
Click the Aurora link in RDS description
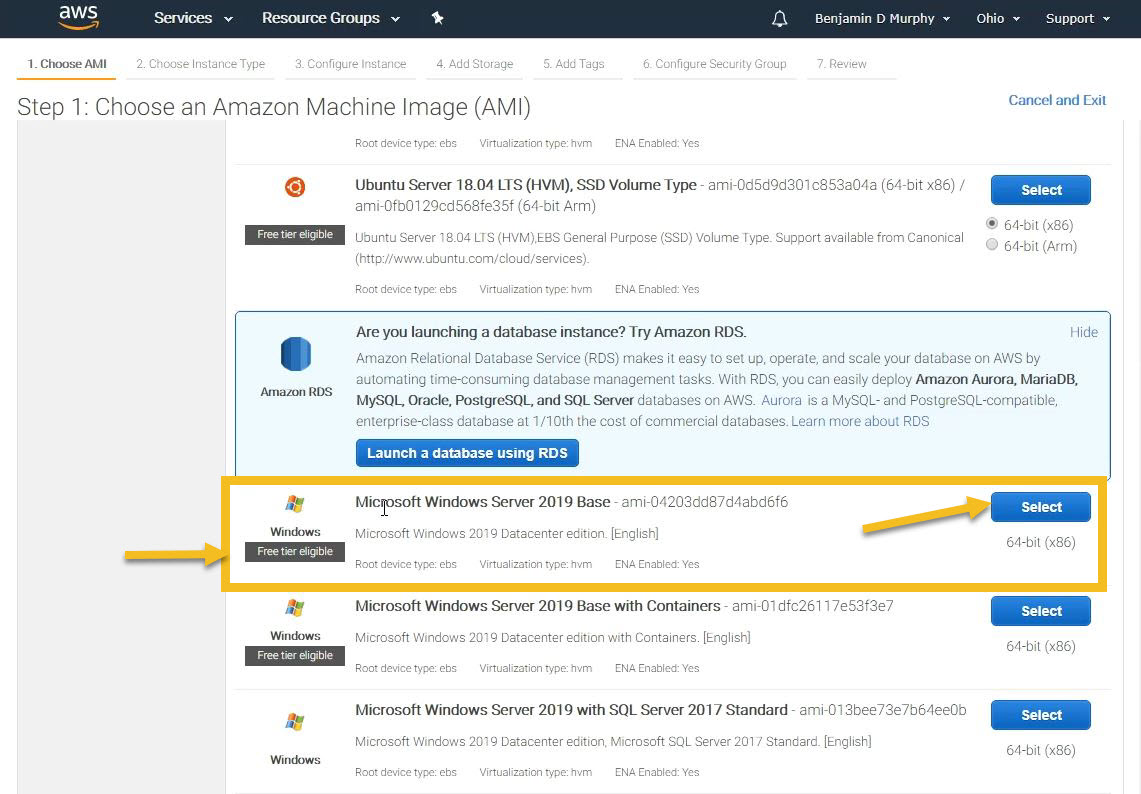click(x=781, y=400)
